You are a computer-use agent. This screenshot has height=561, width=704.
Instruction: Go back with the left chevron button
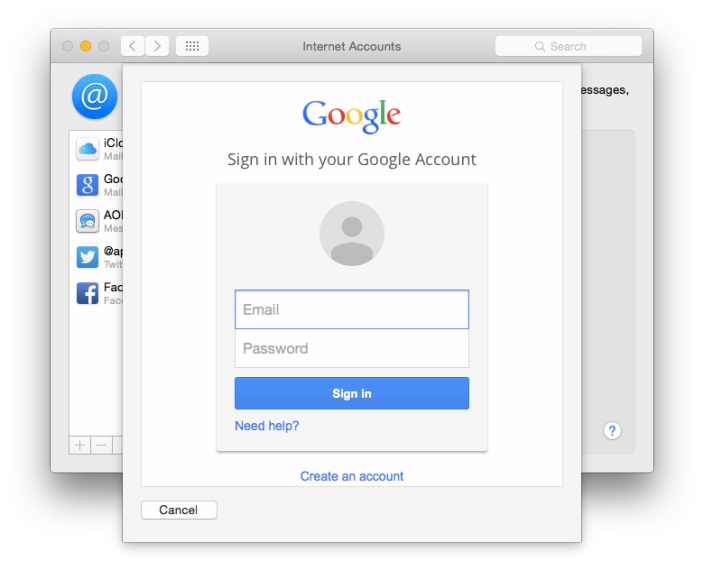coord(132,46)
